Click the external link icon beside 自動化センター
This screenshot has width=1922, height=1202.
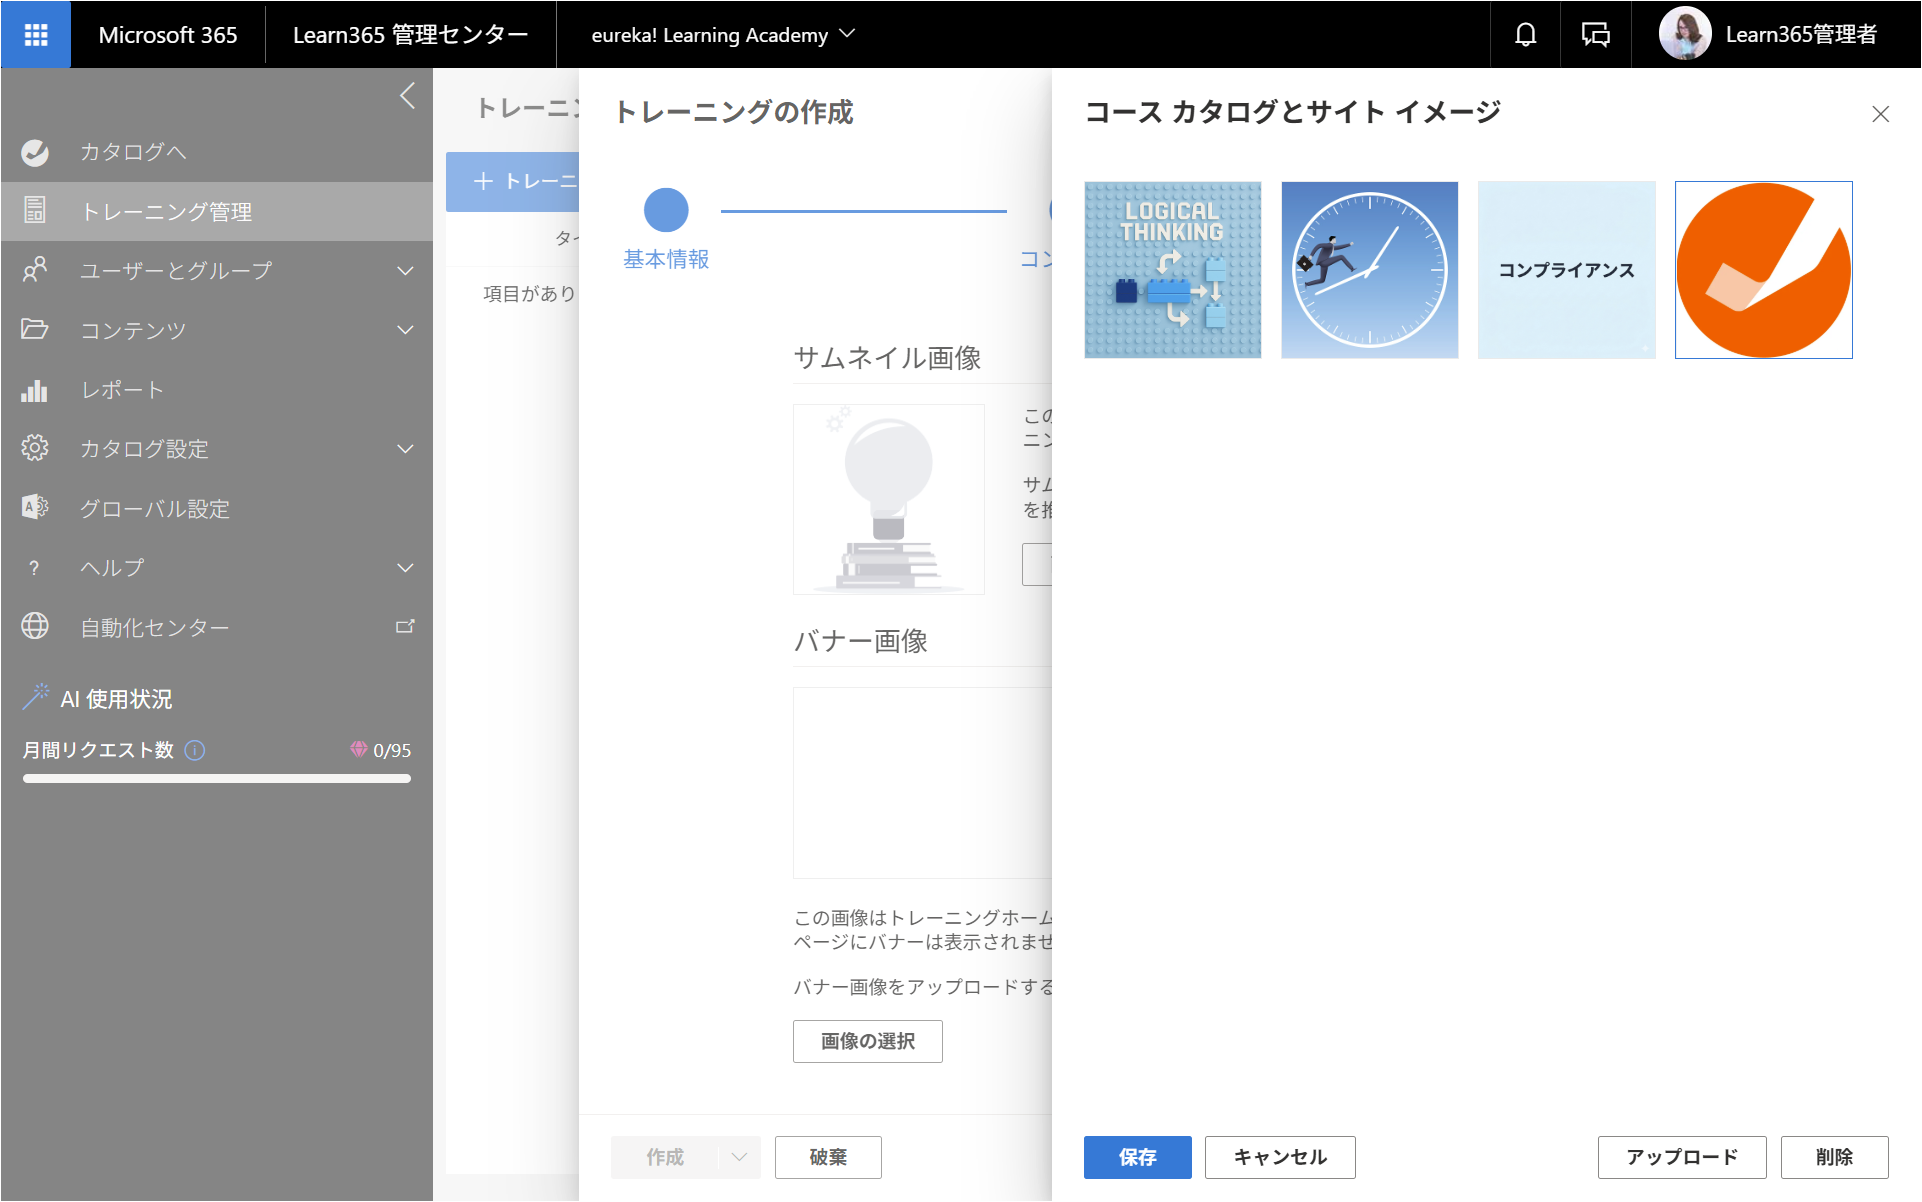(405, 627)
